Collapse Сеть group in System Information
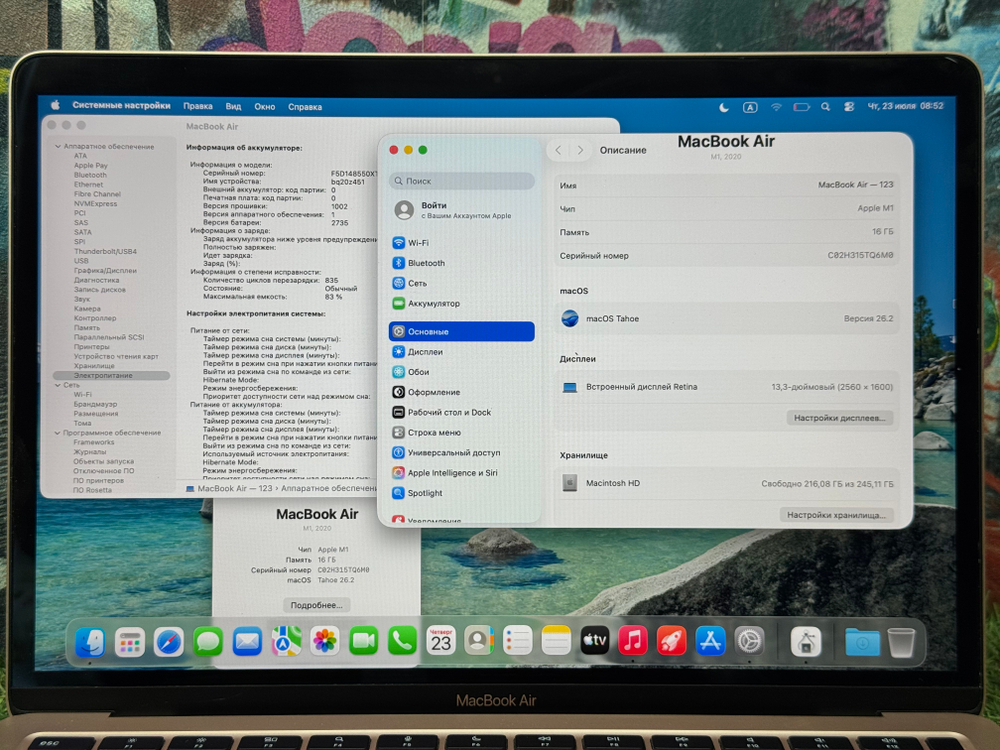 [57, 385]
